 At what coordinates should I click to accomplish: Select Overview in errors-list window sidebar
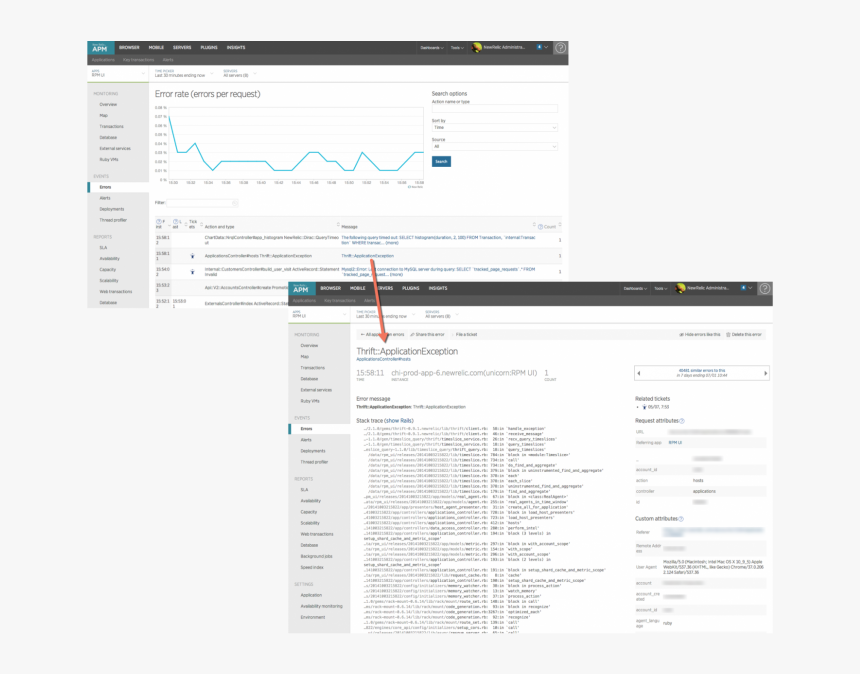[108, 105]
